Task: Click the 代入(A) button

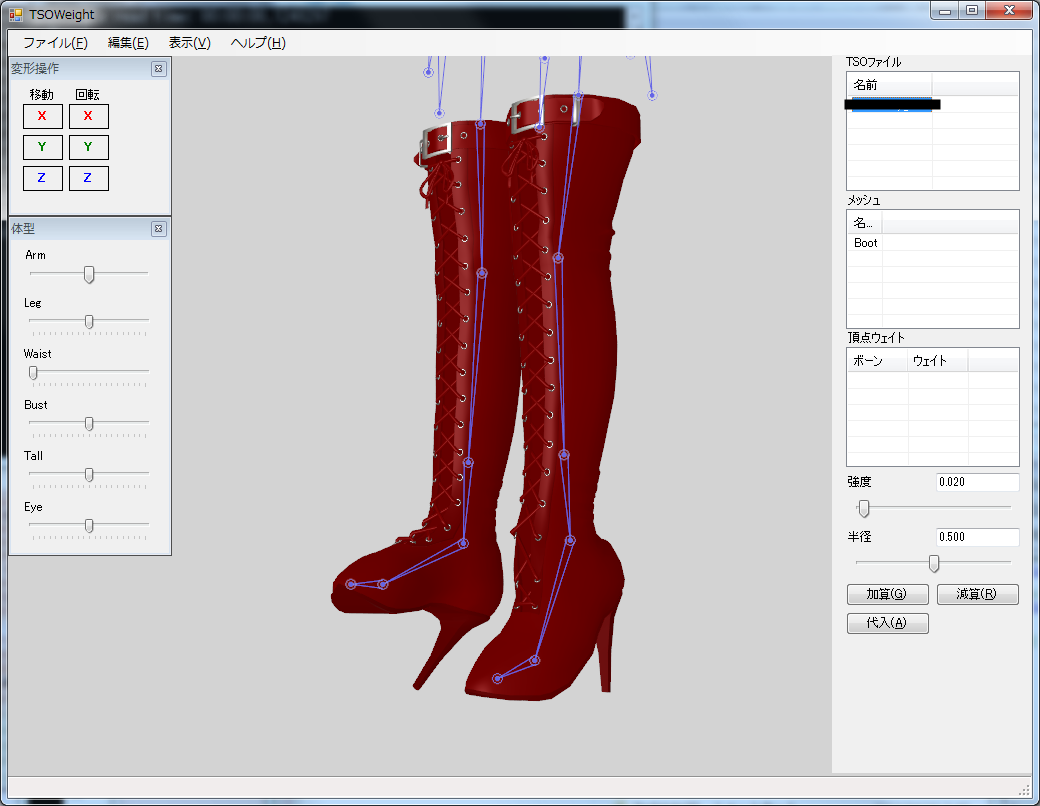Action: (887, 623)
